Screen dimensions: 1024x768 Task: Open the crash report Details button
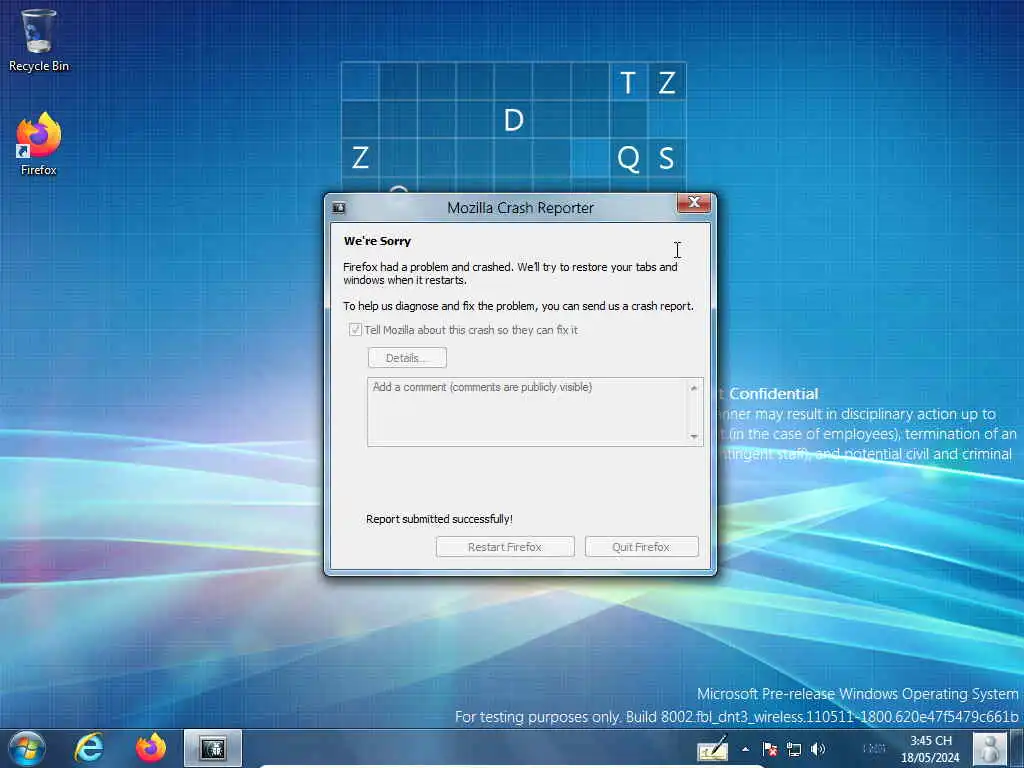pos(408,358)
